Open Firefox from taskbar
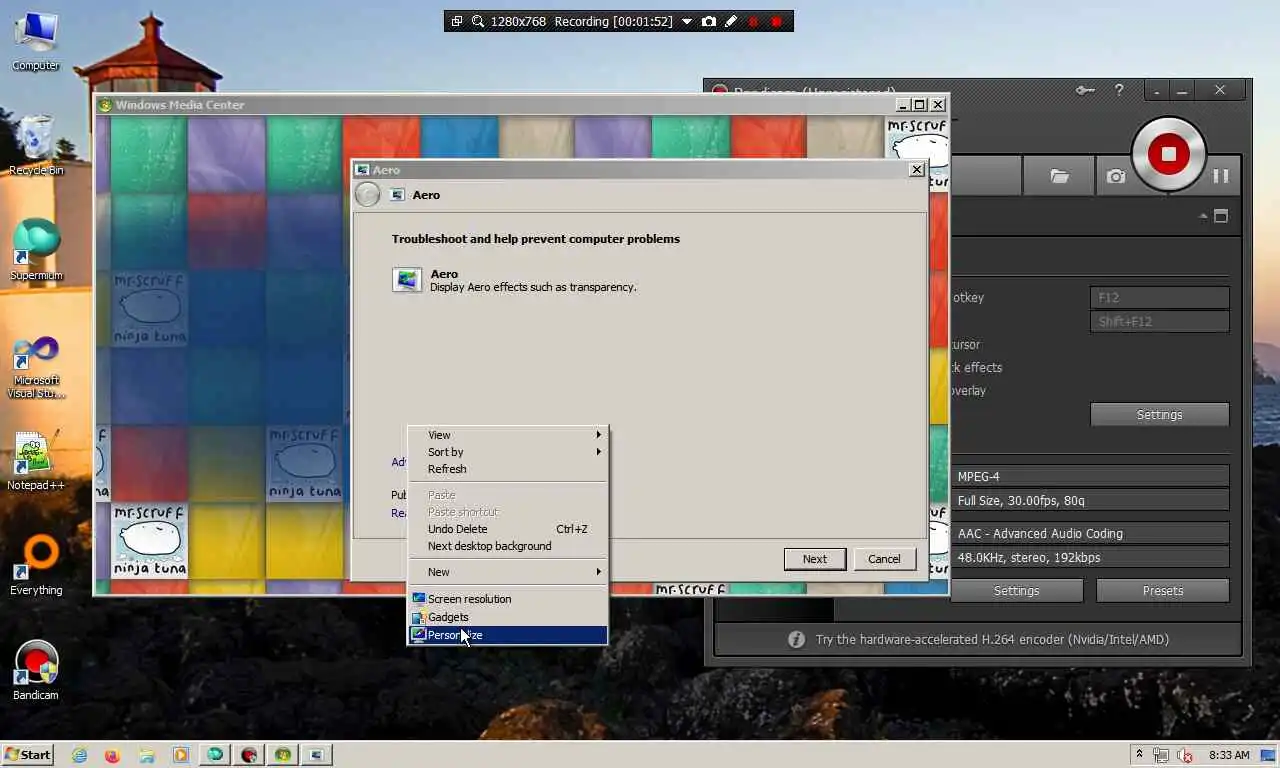 112,755
